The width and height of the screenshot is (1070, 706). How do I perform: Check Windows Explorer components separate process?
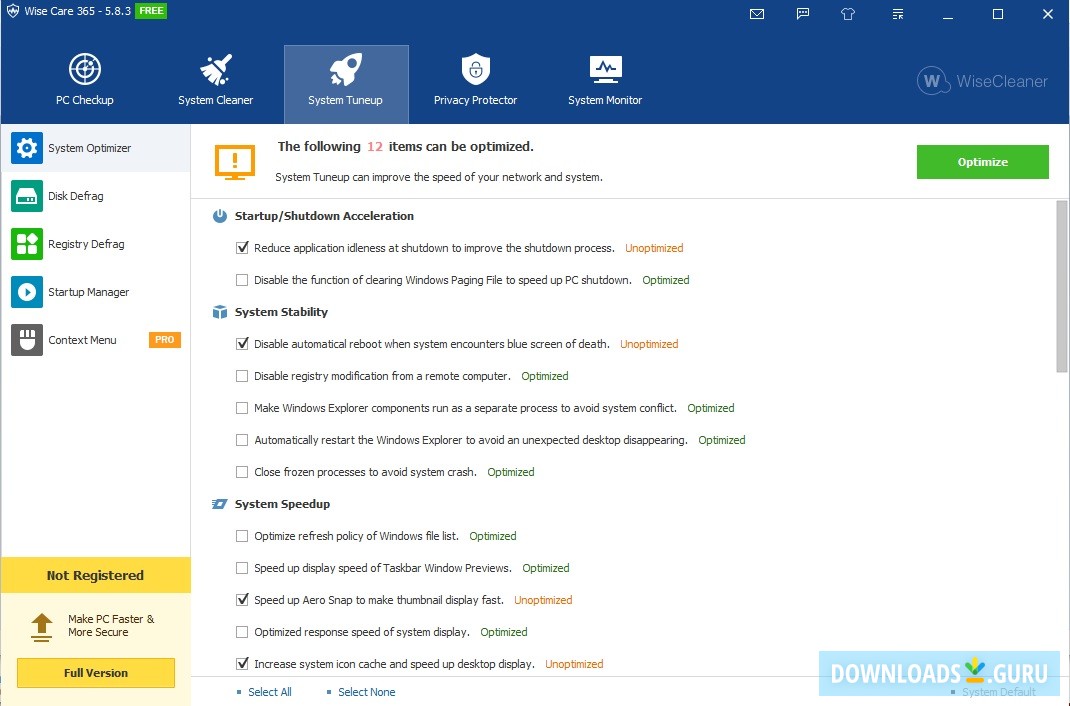pos(242,408)
